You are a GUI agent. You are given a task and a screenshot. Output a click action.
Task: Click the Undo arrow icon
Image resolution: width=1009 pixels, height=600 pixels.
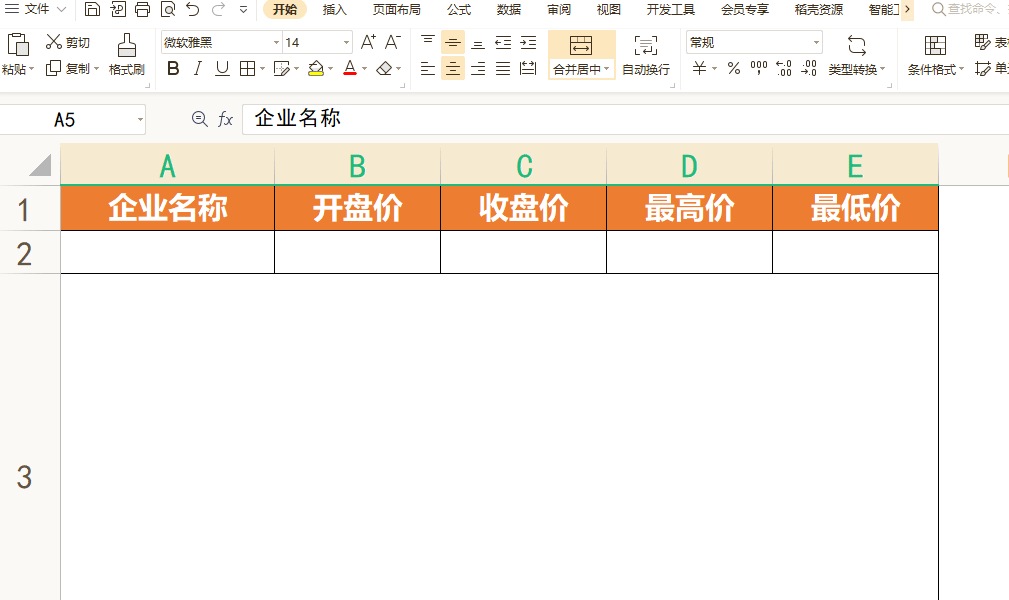pos(192,9)
